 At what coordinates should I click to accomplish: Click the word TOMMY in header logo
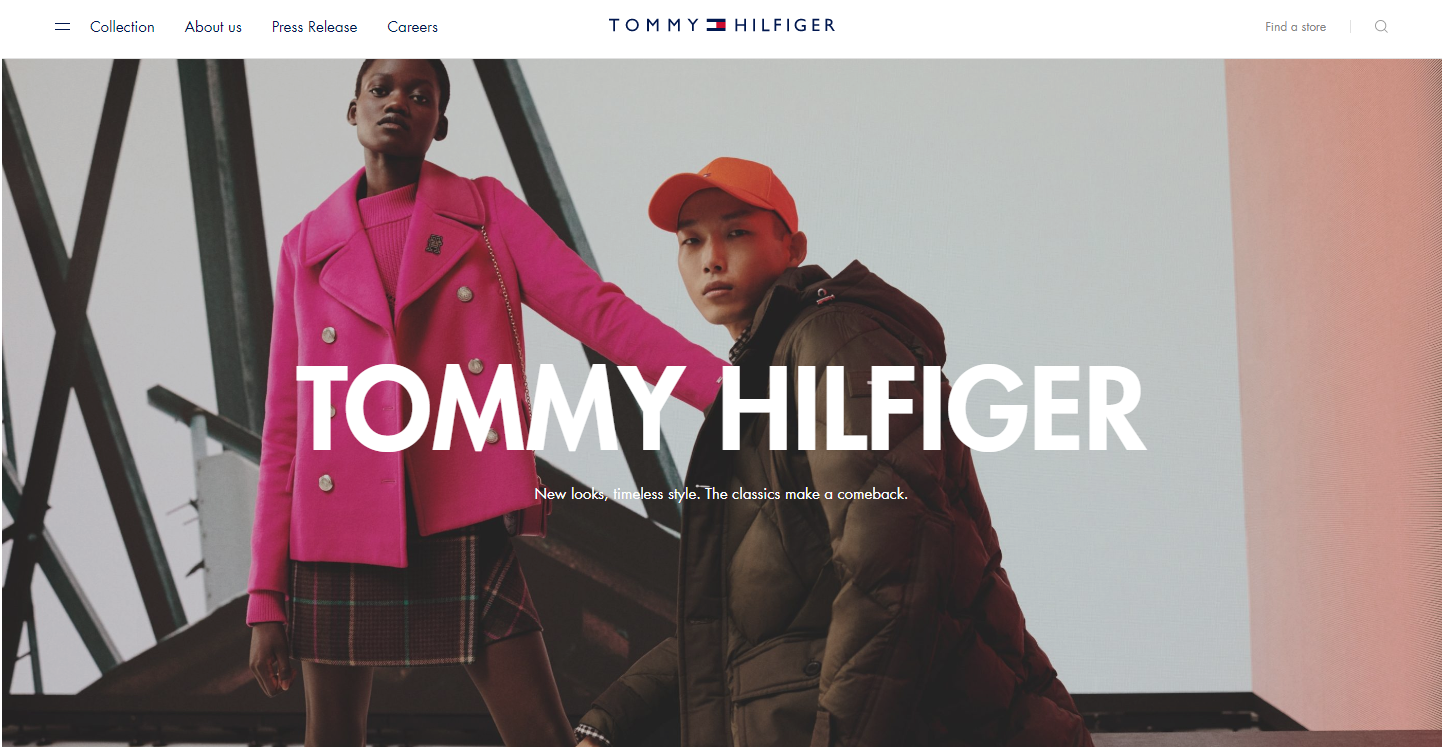(x=654, y=26)
